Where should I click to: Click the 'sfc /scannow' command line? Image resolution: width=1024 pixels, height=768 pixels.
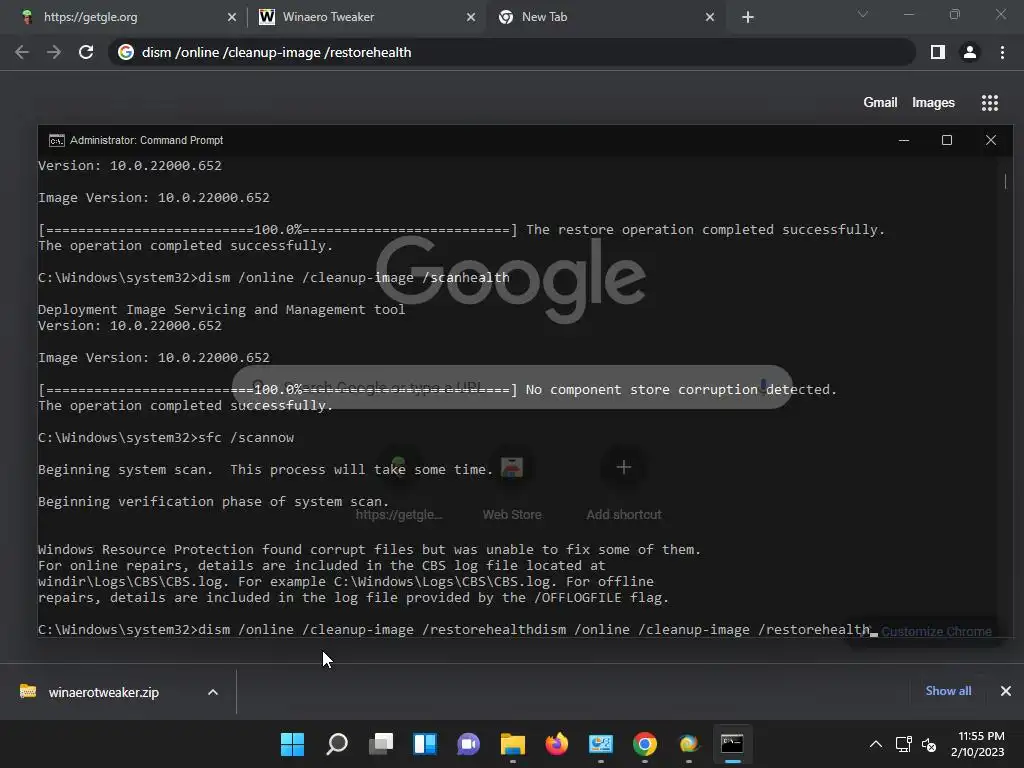coord(166,438)
